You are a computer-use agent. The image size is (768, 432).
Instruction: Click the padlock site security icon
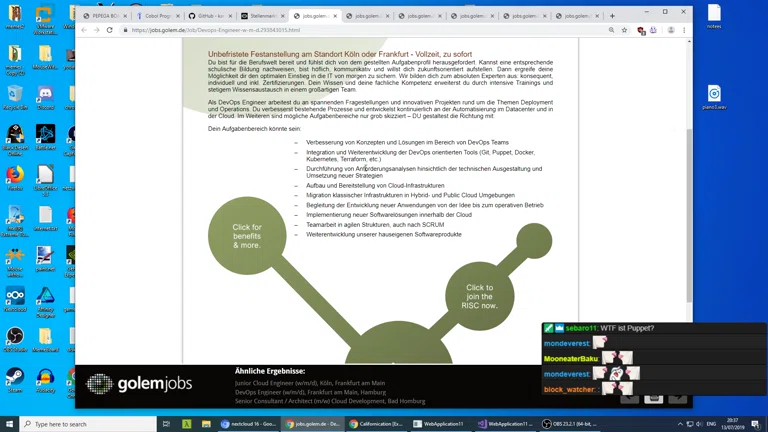coord(125,30)
